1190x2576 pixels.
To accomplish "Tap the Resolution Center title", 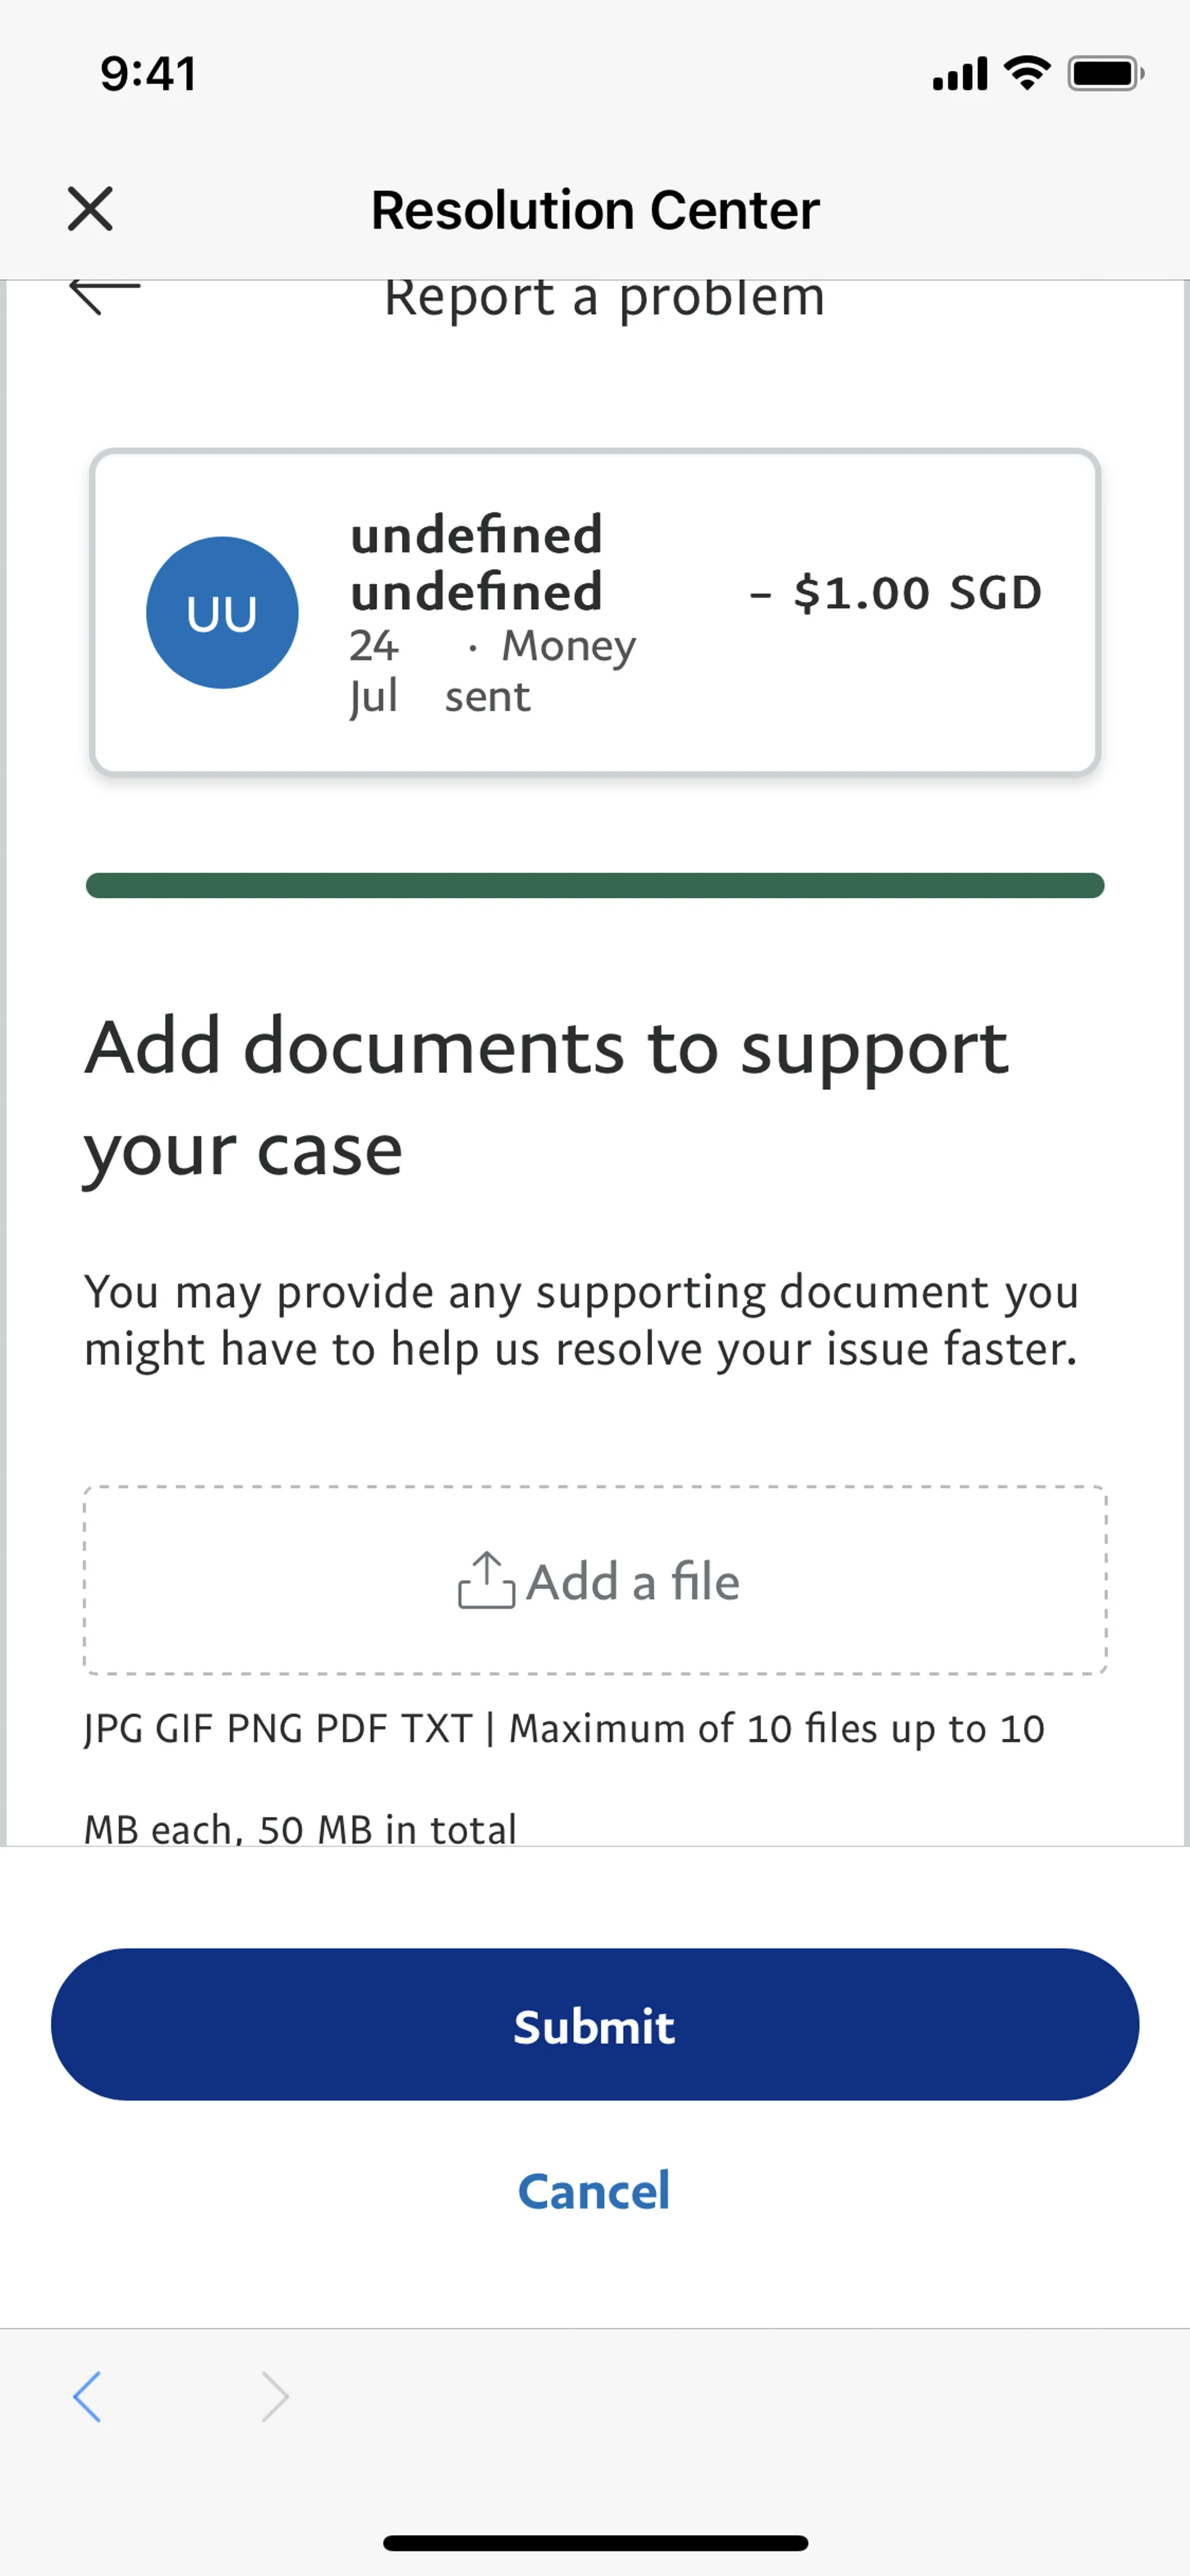I will pyautogui.click(x=595, y=210).
